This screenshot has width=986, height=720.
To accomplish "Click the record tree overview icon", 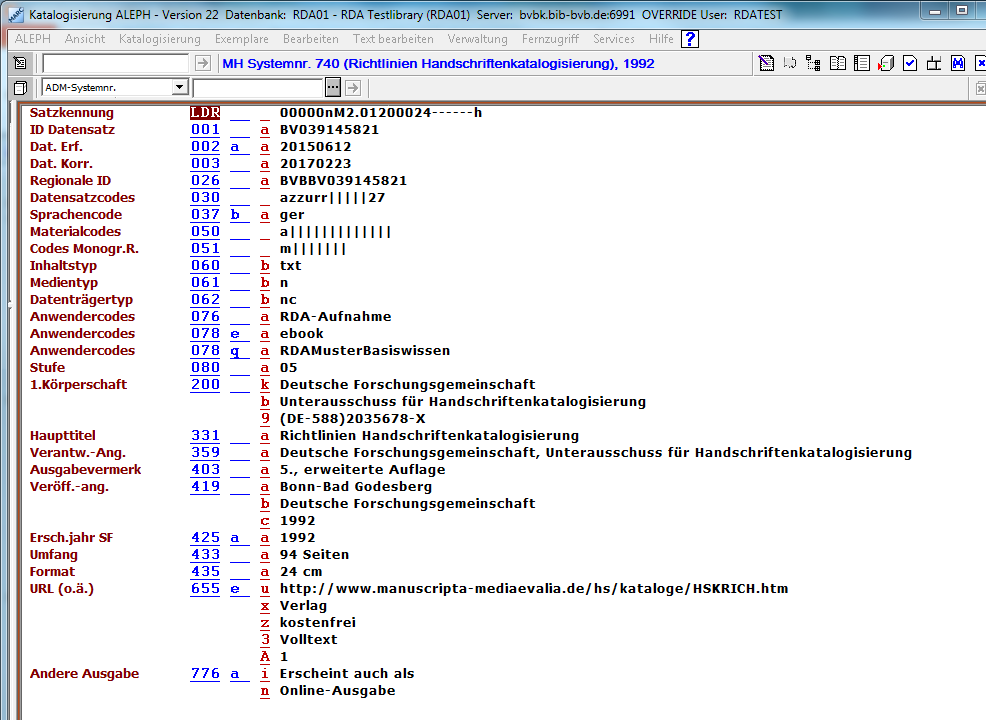I will click(x=813, y=64).
